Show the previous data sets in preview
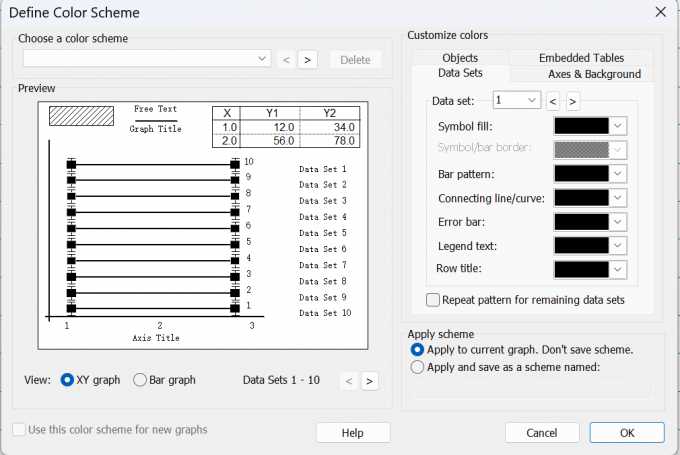The image size is (680, 455). coord(349,381)
